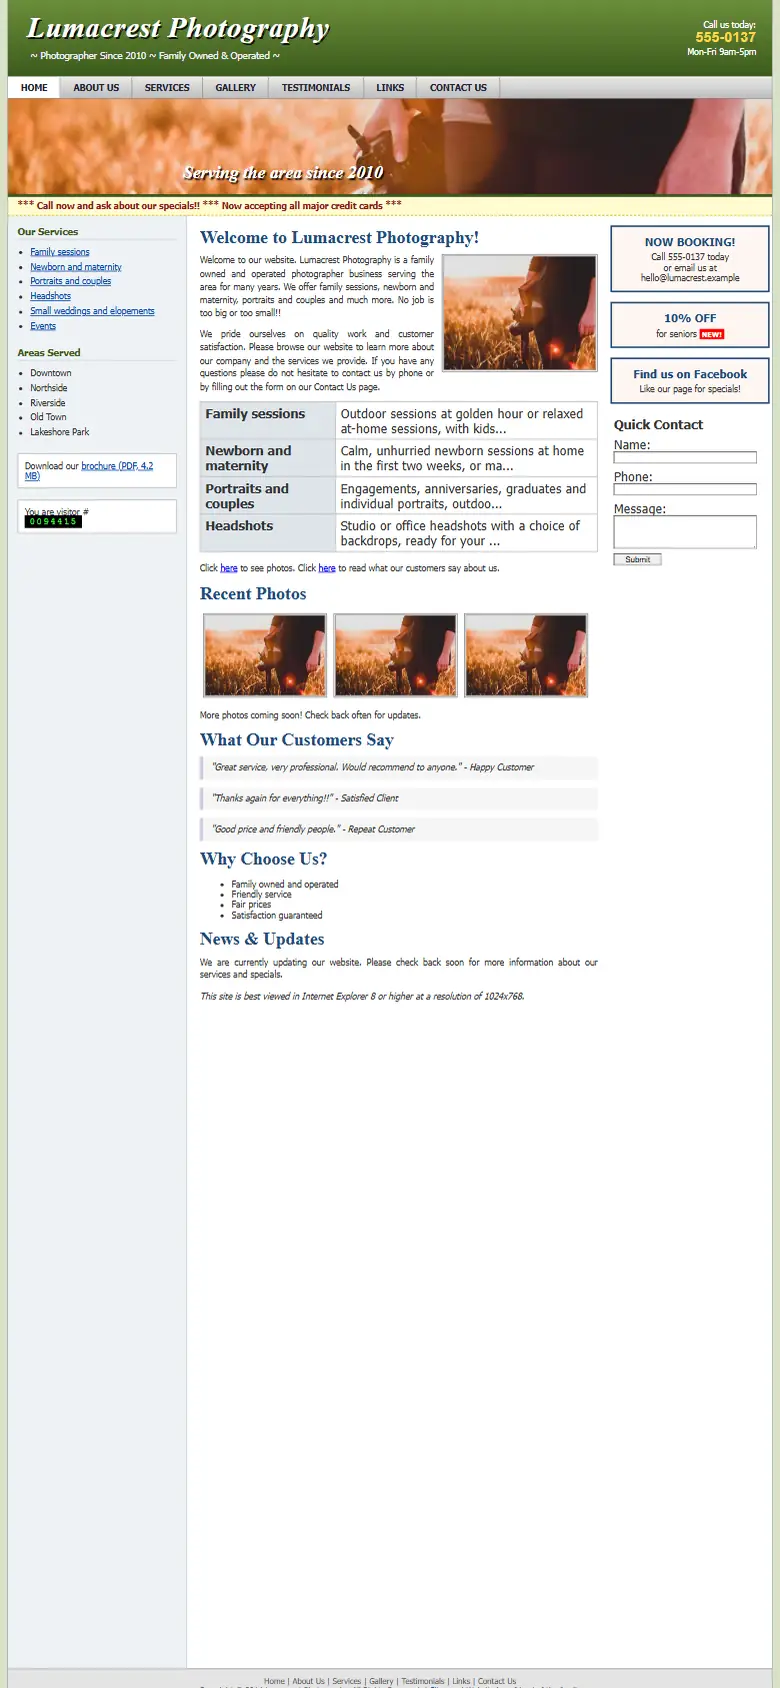This screenshot has width=780, height=1688.
Task: Open the Headshots sidebar link
Action: 50,296
